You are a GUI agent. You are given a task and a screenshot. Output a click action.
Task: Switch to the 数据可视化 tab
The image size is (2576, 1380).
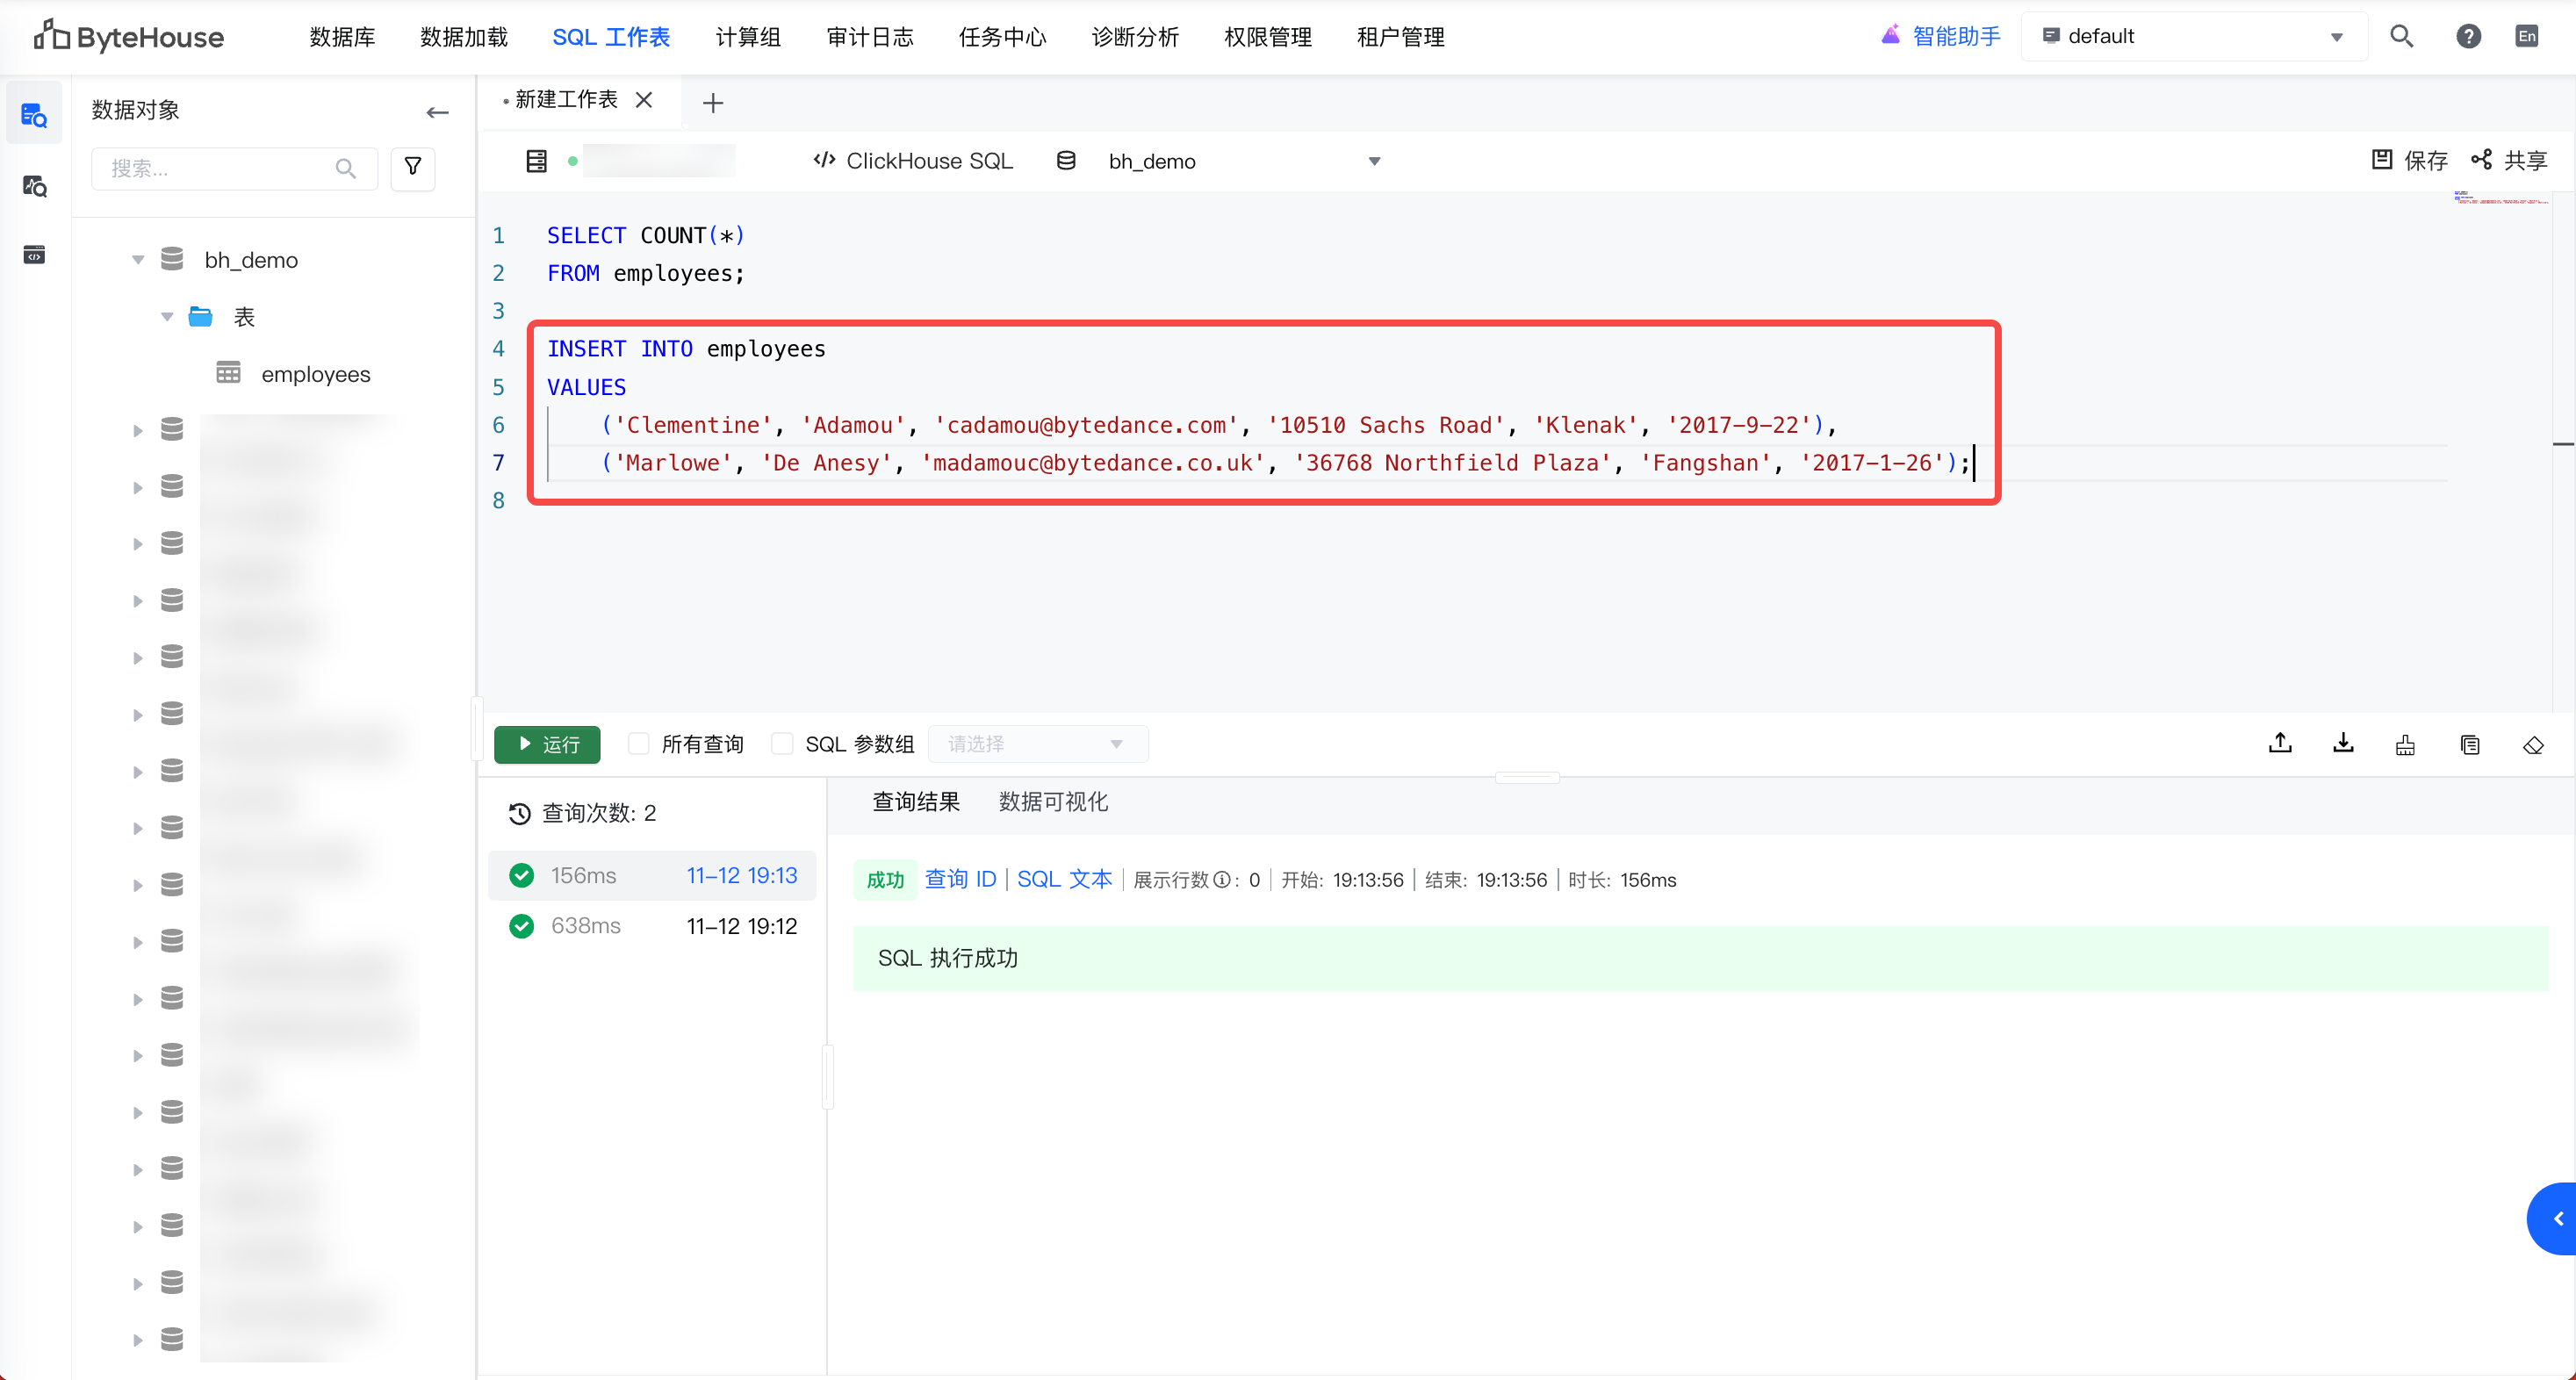1053,801
